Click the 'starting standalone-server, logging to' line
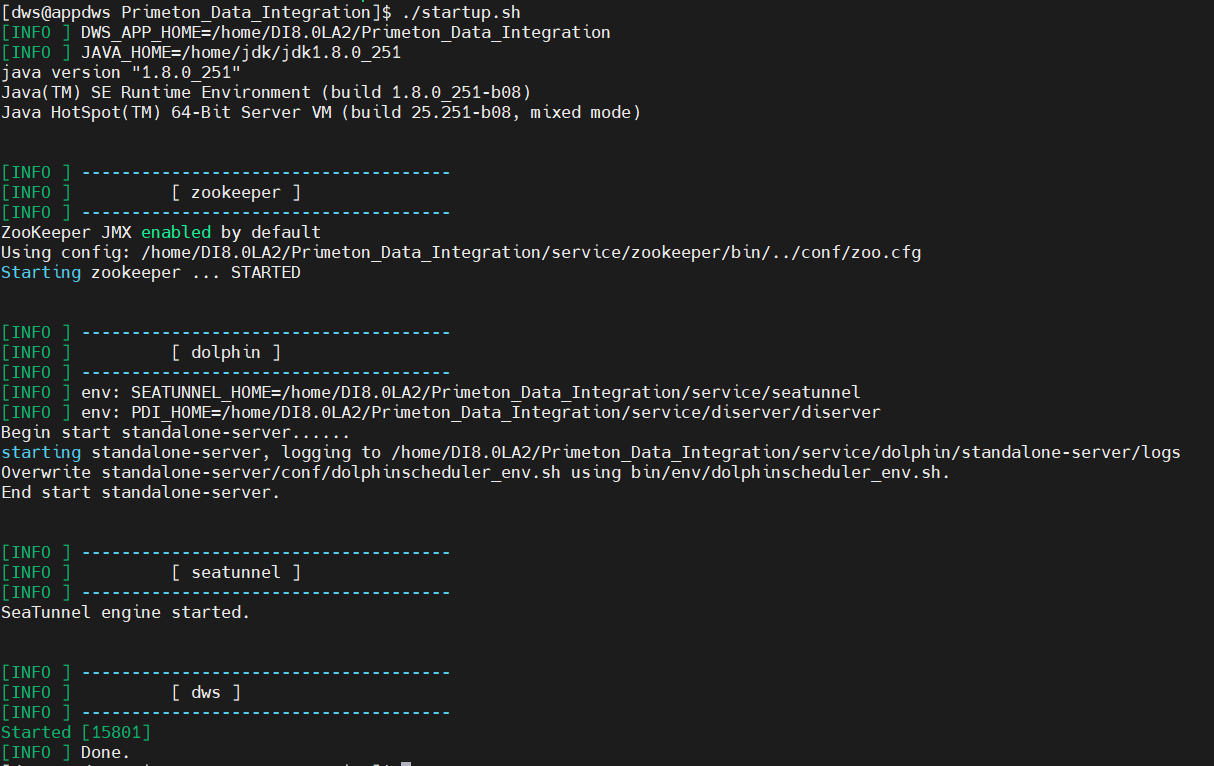 pos(591,452)
